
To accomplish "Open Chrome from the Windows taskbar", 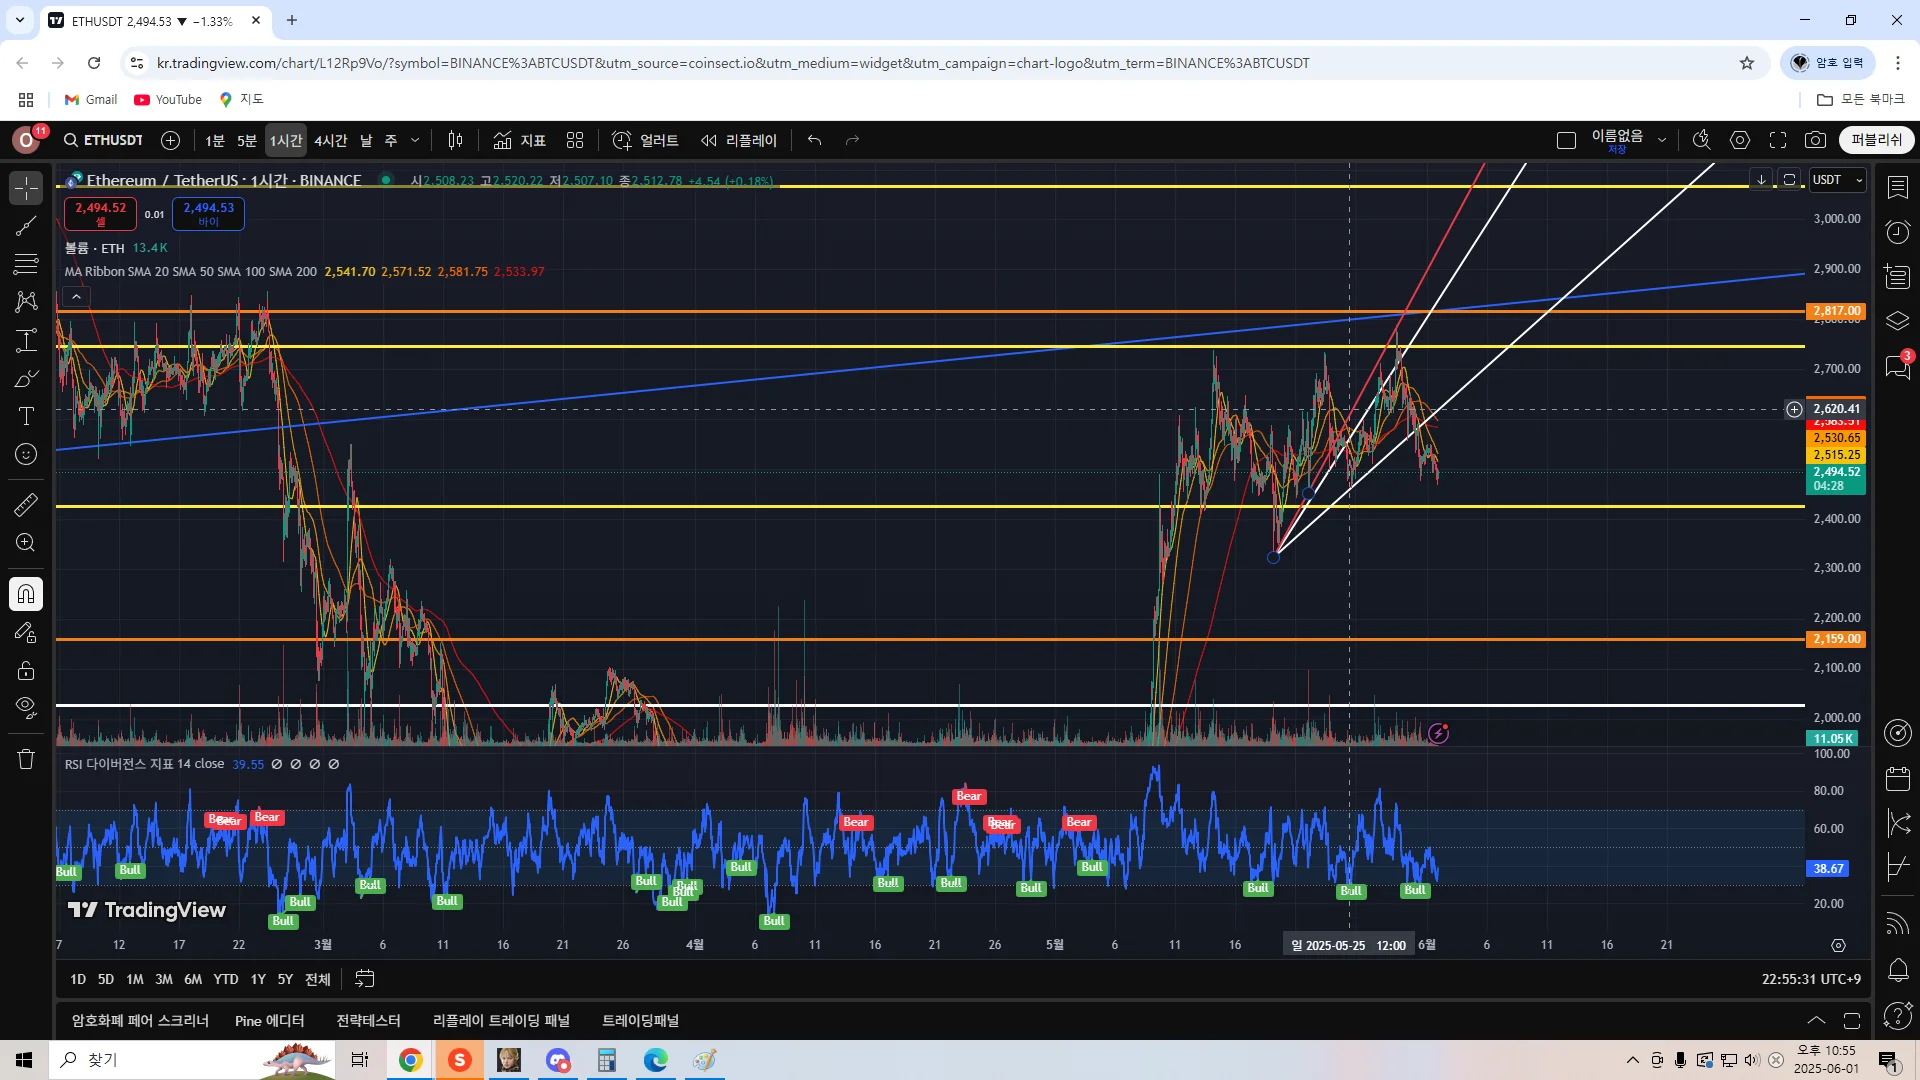I will point(410,1060).
